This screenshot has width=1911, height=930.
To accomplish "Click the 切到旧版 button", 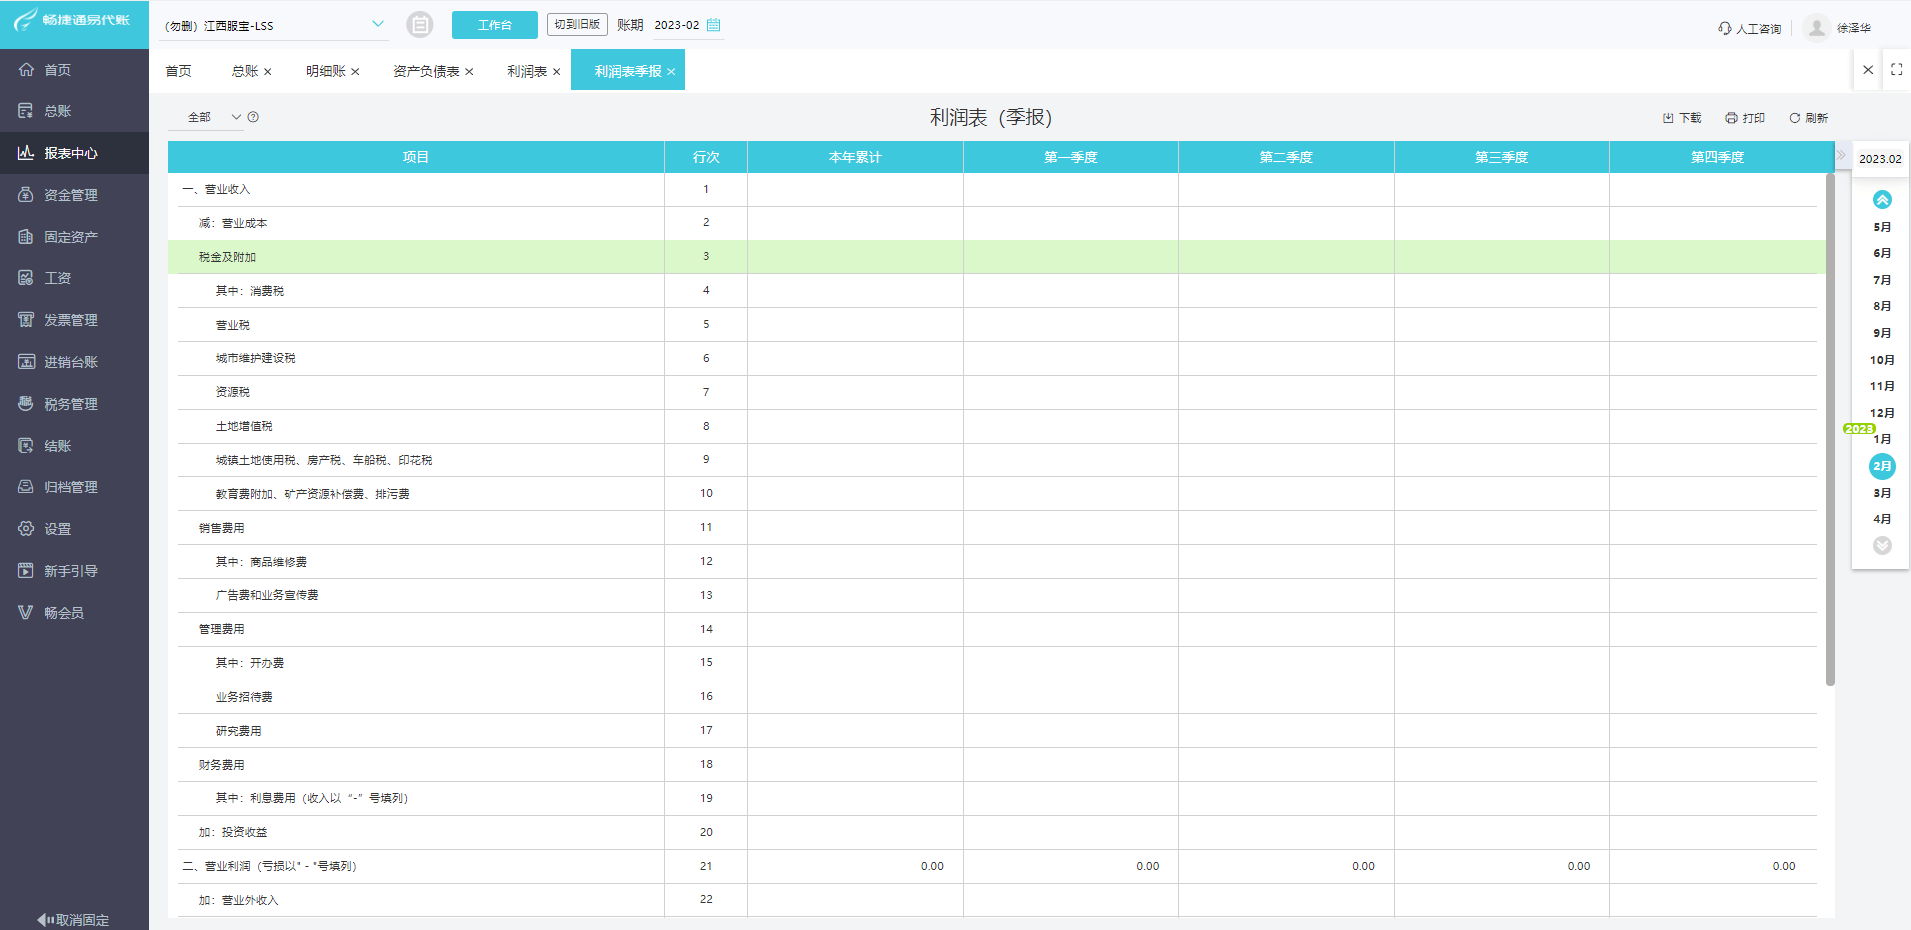I will [x=577, y=24].
